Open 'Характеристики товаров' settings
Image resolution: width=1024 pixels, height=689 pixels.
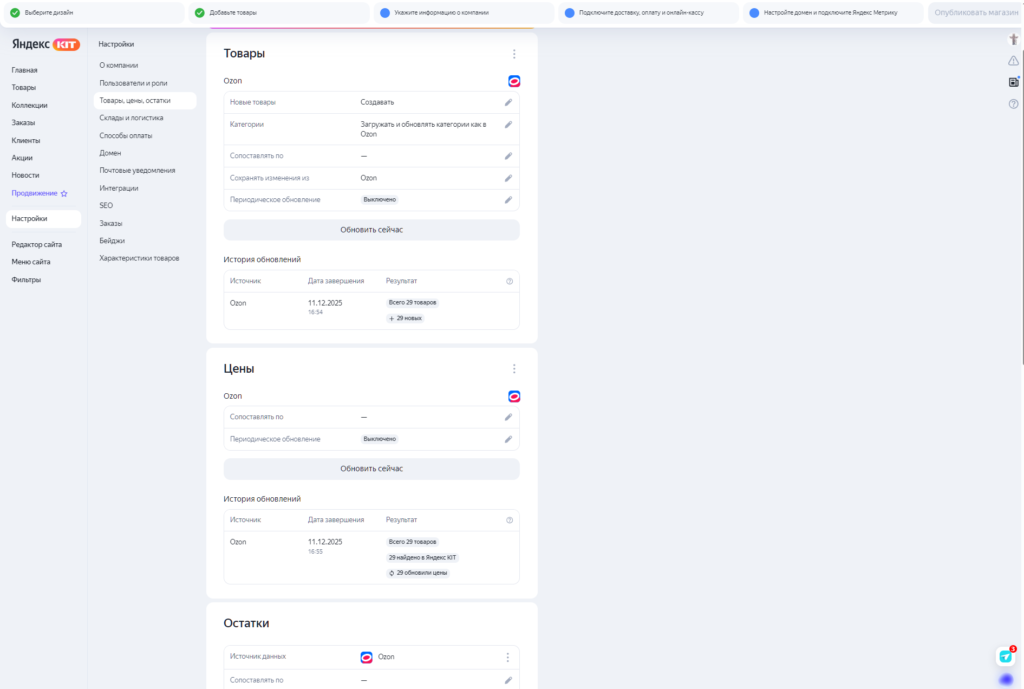coord(139,259)
